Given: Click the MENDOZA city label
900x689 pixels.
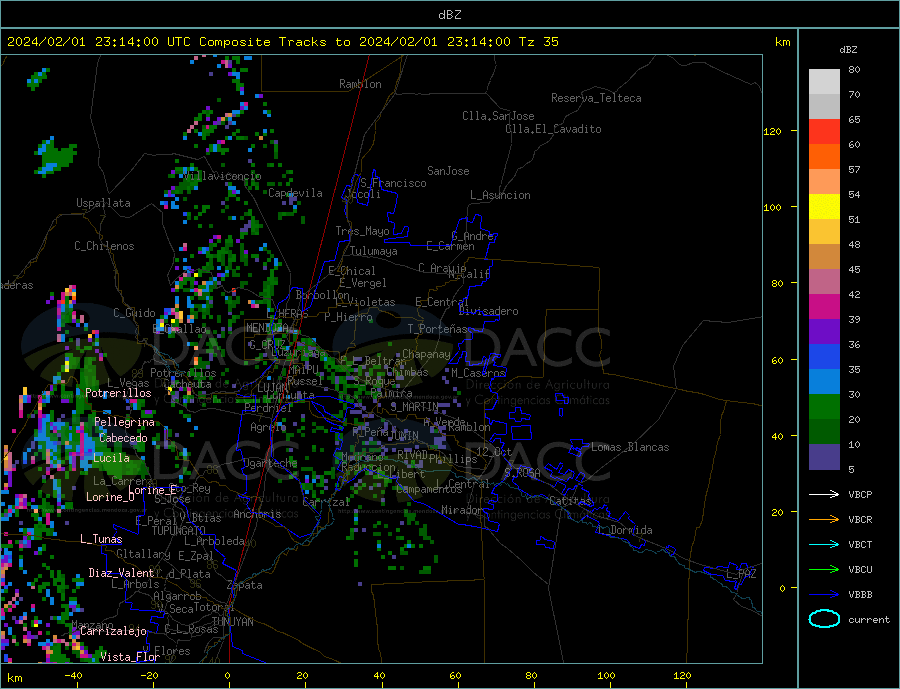Looking at the screenshot, I should (267, 328).
